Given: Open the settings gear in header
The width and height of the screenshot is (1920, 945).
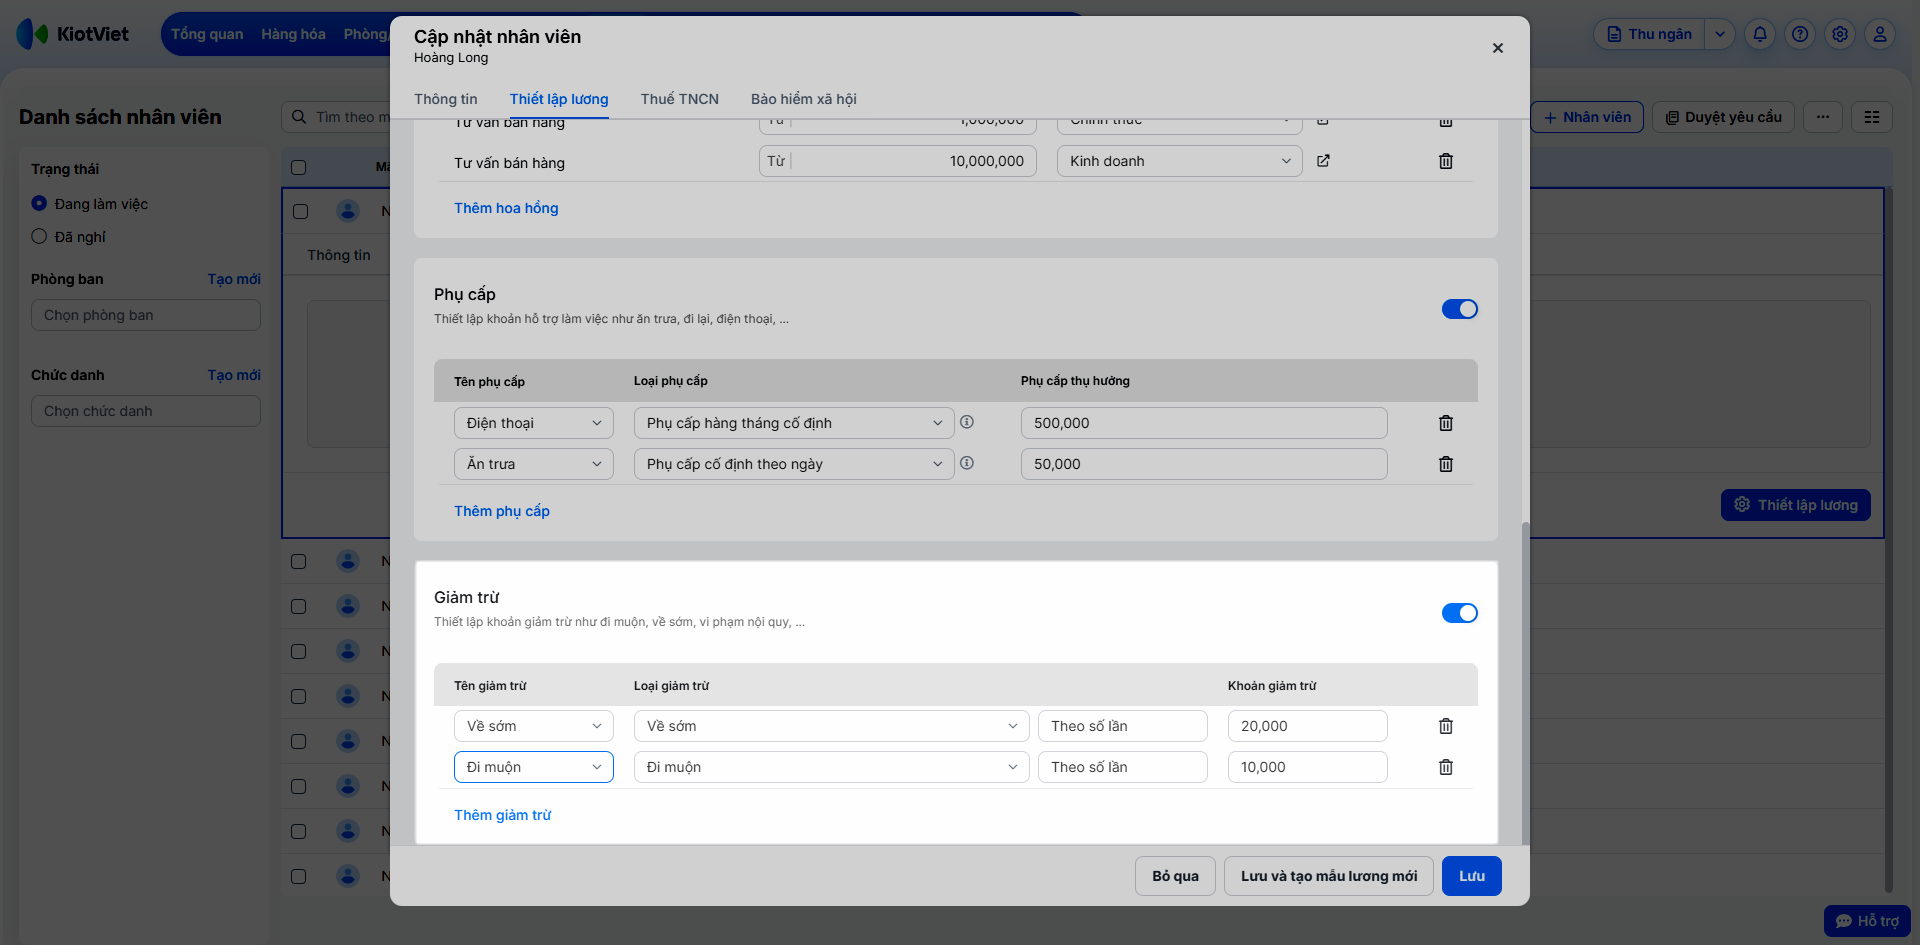Looking at the screenshot, I should coord(1840,34).
